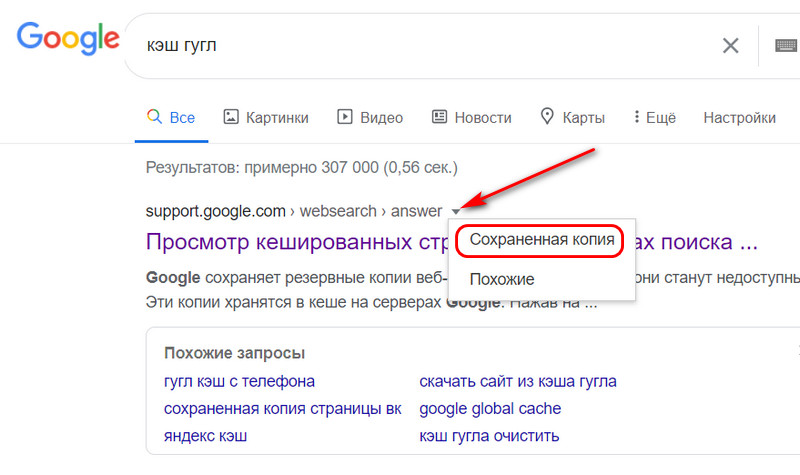Open the Просмотр кешированных страниц result title

[451, 242]
